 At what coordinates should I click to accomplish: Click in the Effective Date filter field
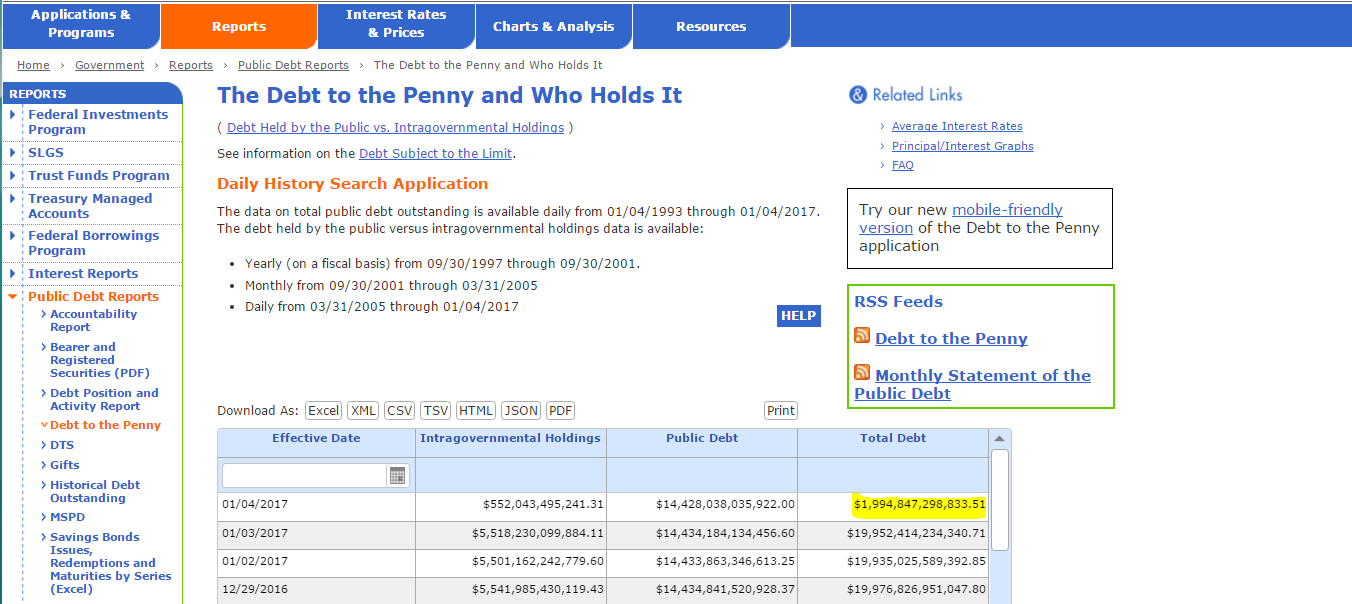point(303,476)
